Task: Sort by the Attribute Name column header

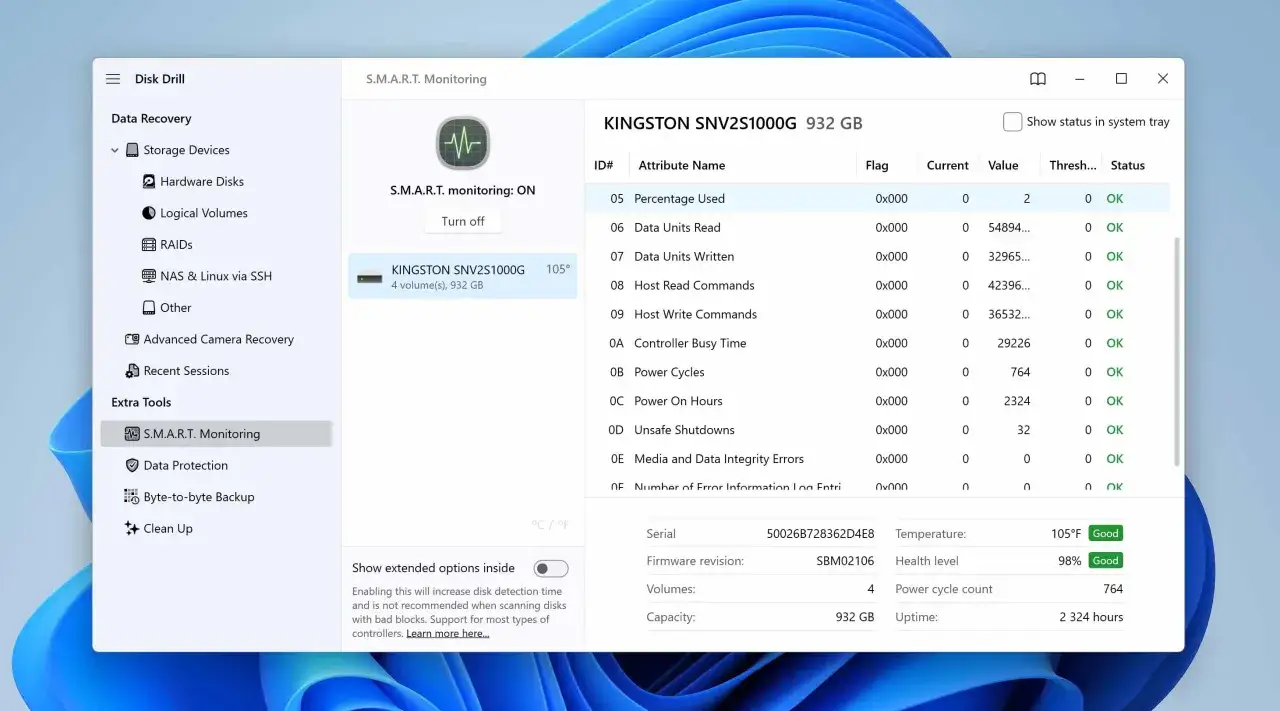Action: [x=682, y=166]
